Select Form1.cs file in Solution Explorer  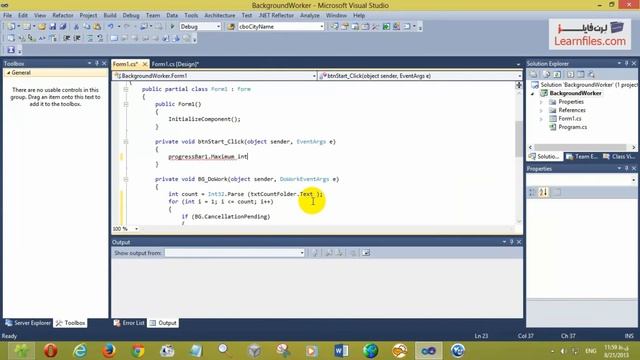(570, 119)
